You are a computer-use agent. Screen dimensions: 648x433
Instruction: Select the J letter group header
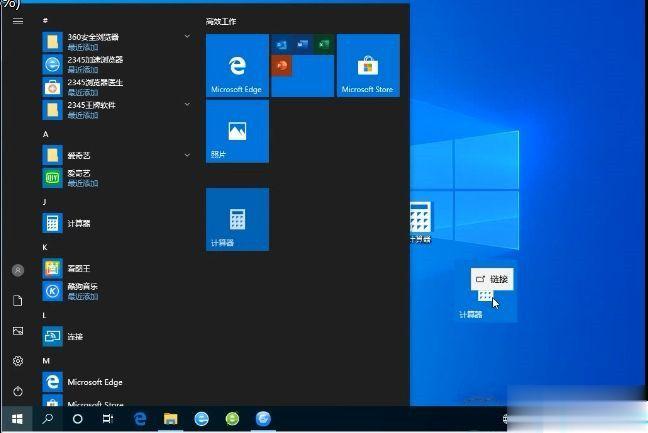pos(45,202)
